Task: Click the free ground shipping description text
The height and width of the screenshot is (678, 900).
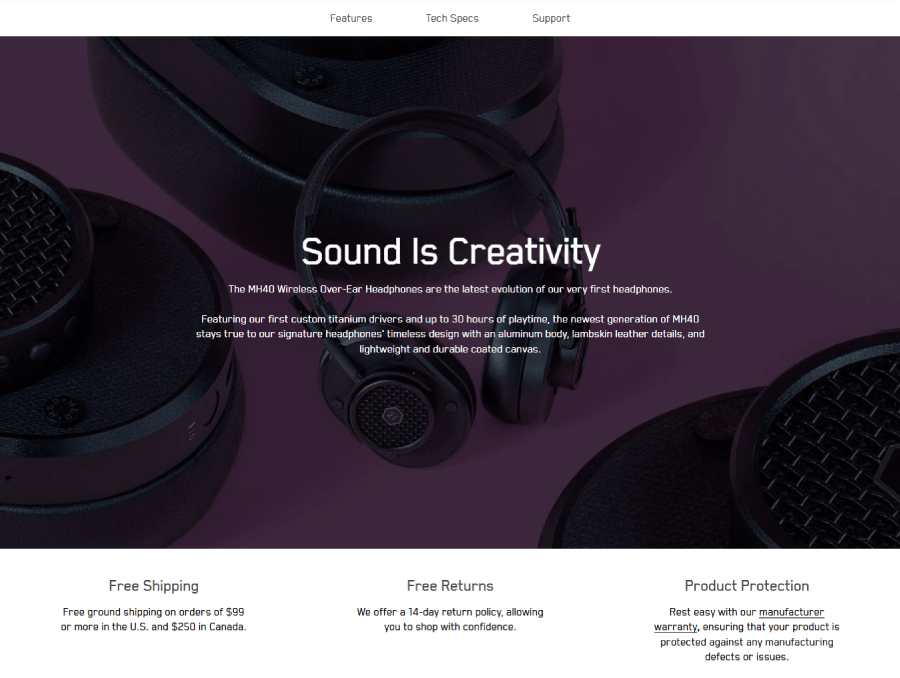Action: point(154,619)
